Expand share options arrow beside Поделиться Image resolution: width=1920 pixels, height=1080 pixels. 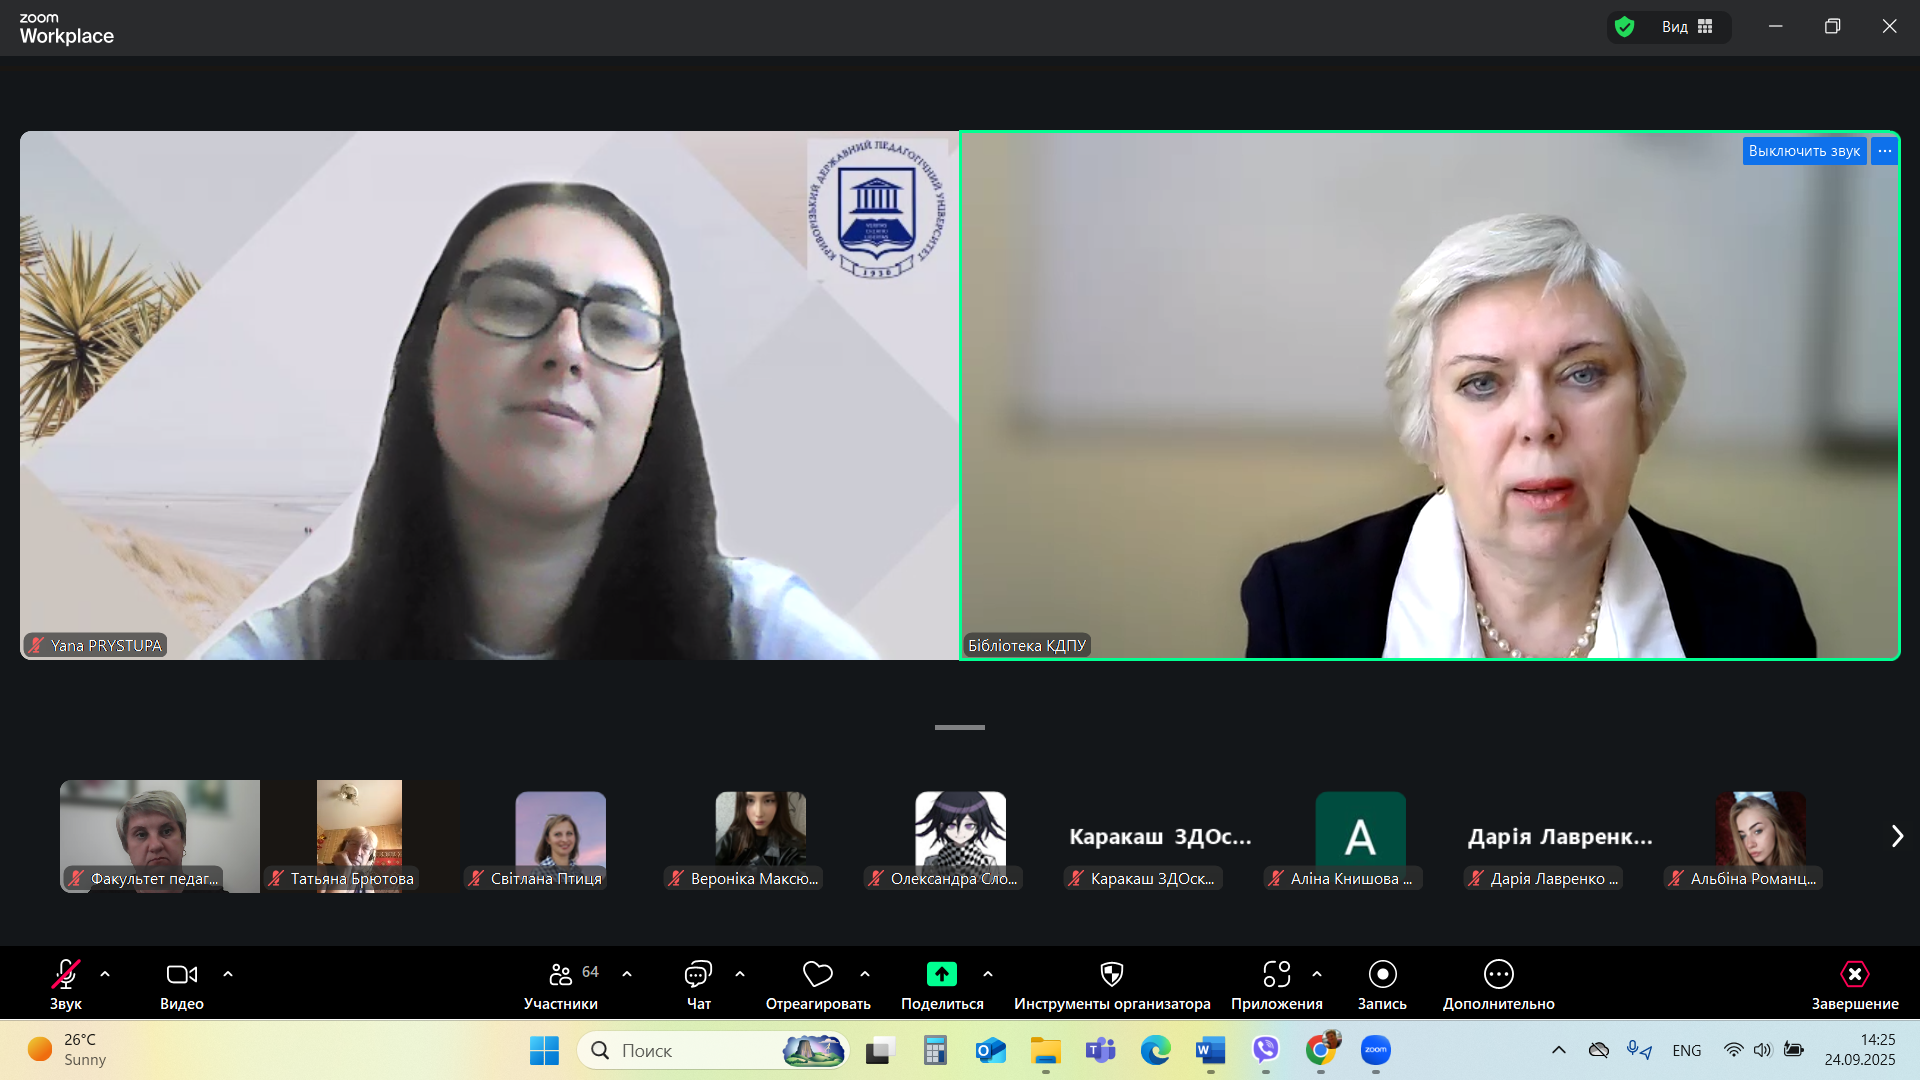pos(988,974)
